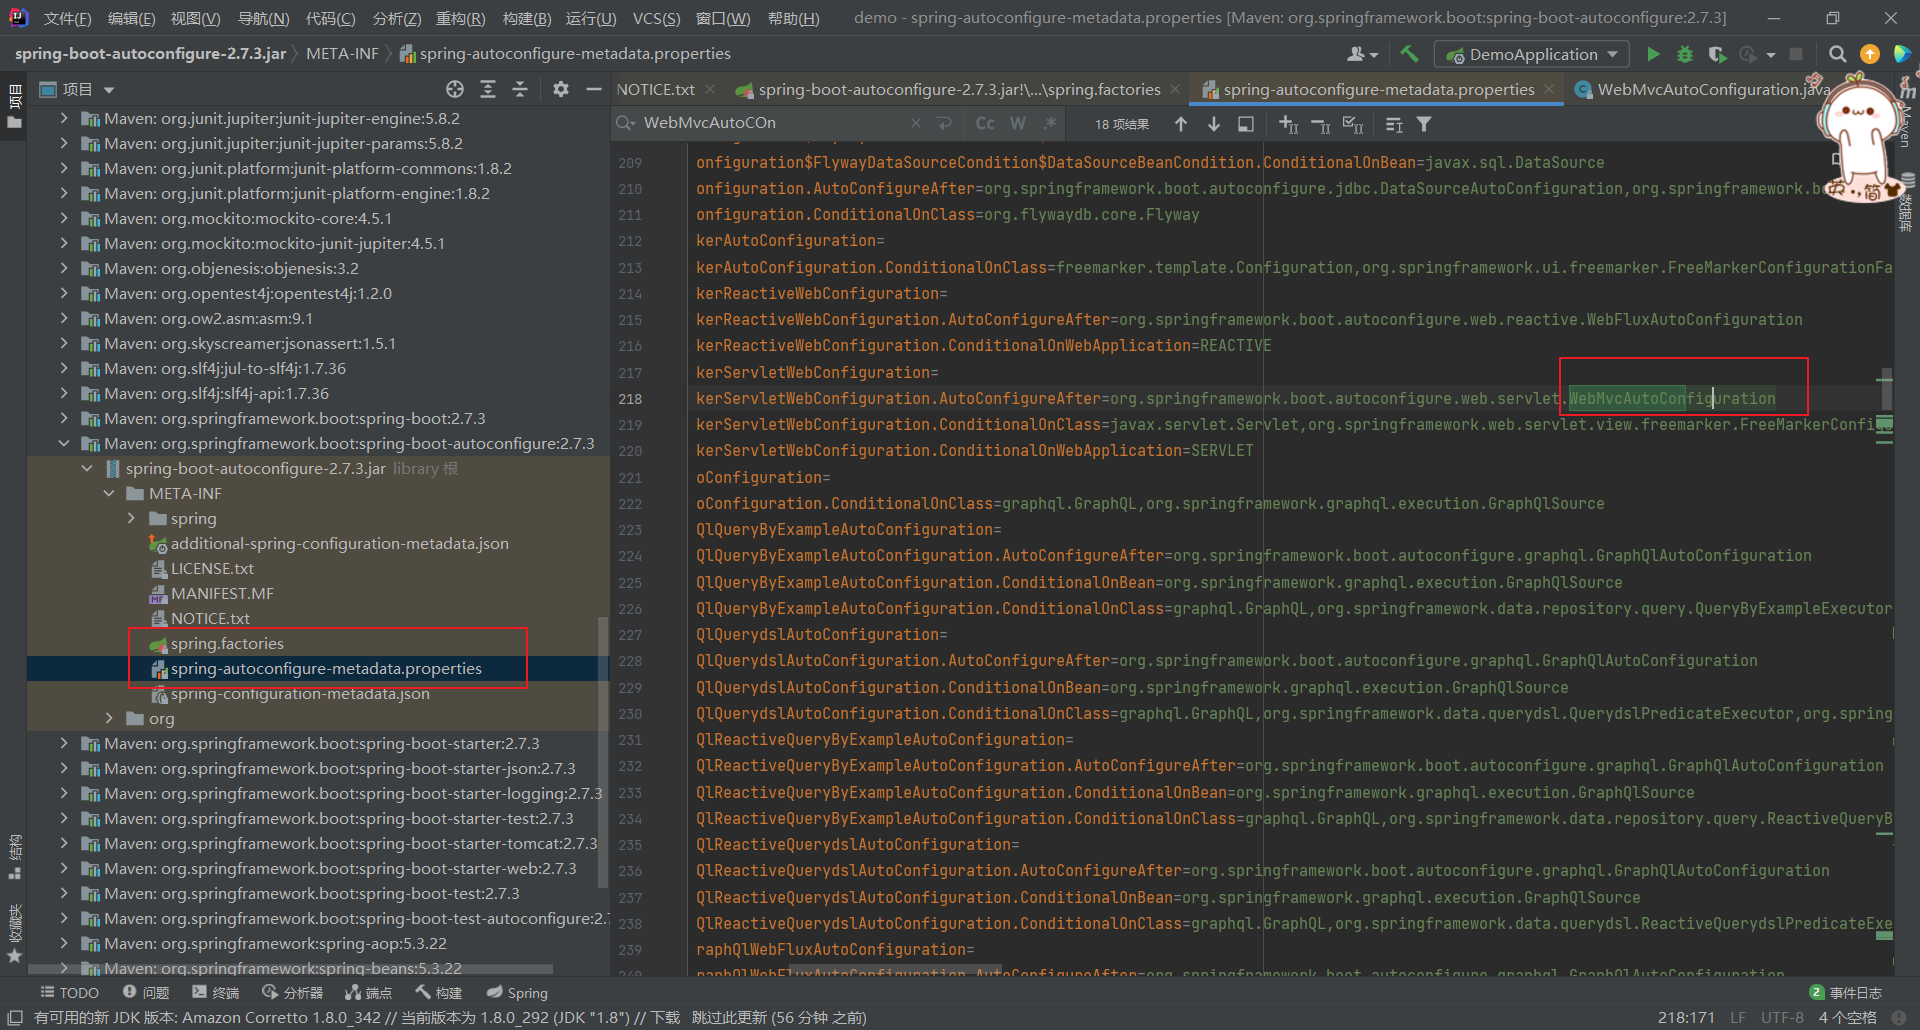This screenshot has height=1030, width=1920.
Task: Open the Spring tool window
Action: tap(518, 992)
